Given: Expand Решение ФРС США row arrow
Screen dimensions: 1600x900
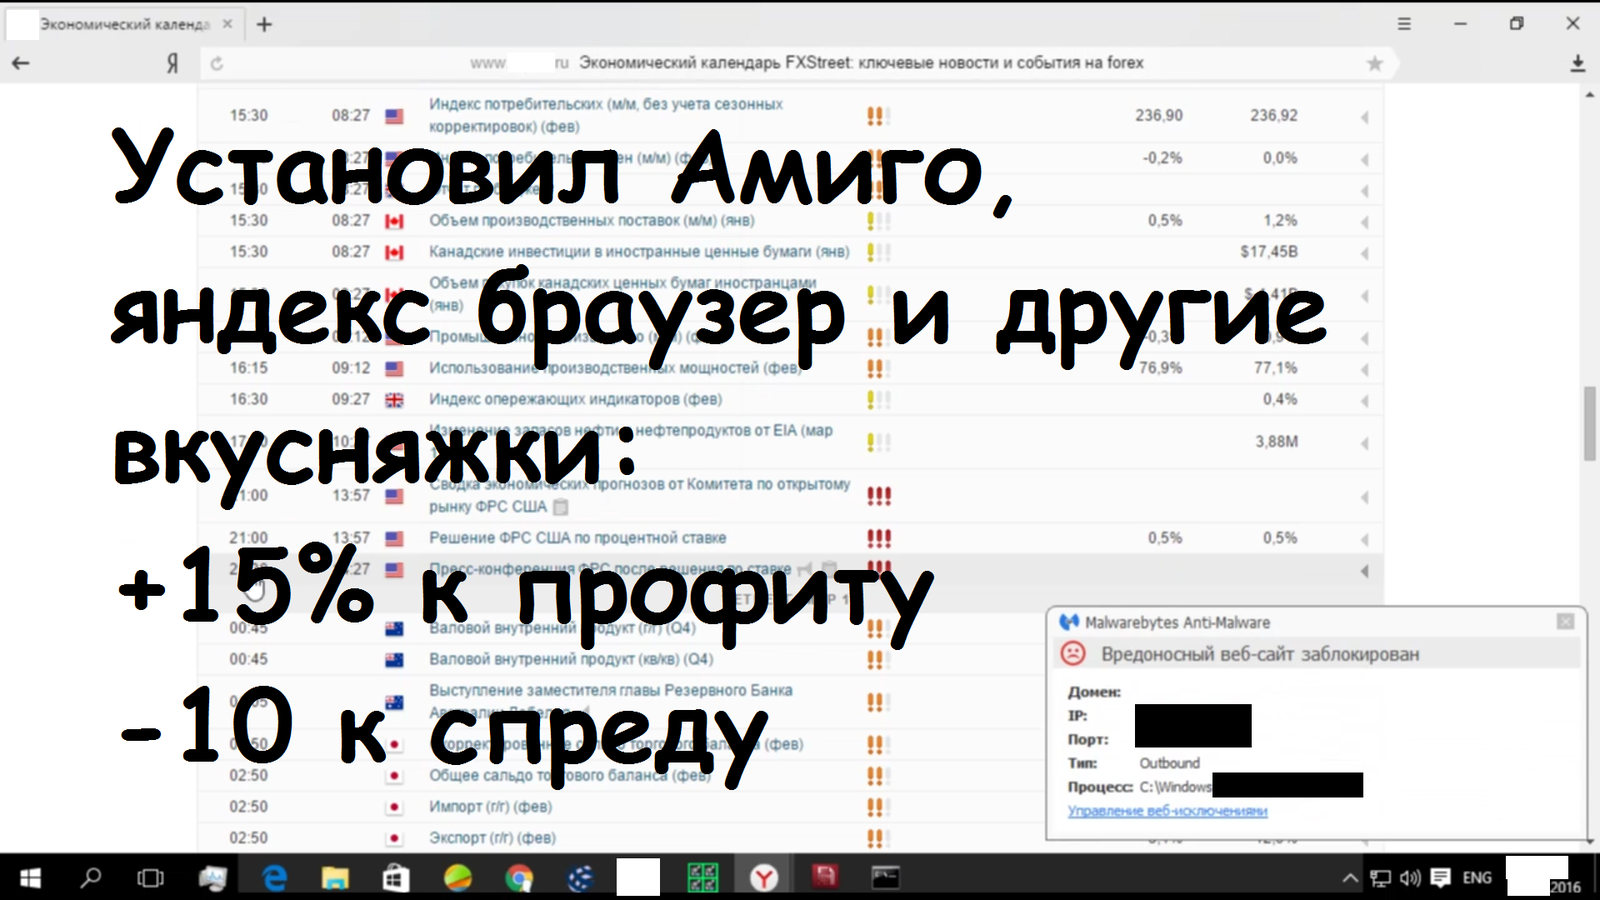Looking at the screenshot, I should pos(1364,540).
